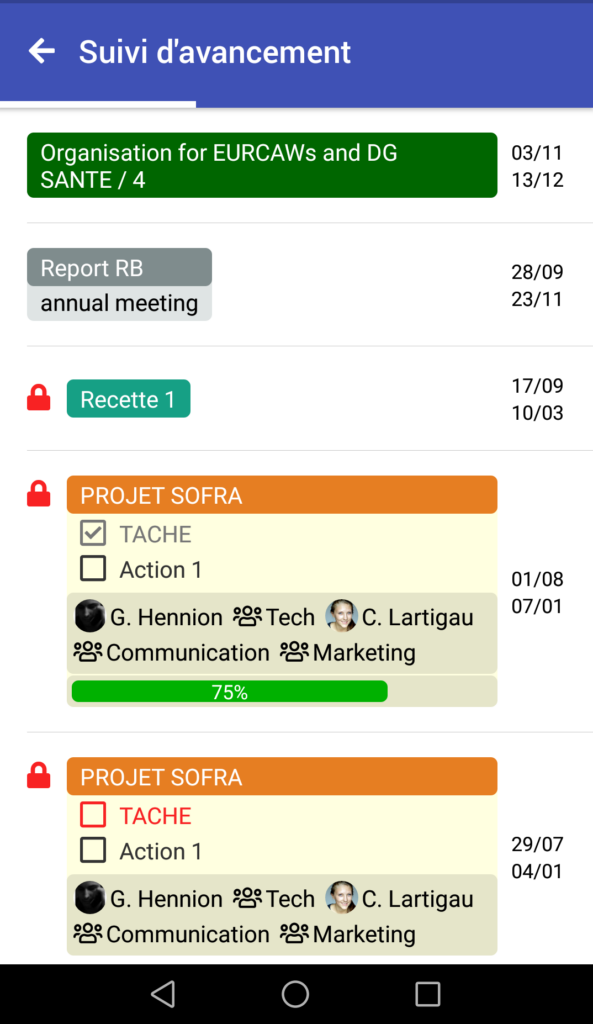This screenshot has width=593, height=1024.
Task: Open the Report RB annual meeting item
Action: point(120,285)
